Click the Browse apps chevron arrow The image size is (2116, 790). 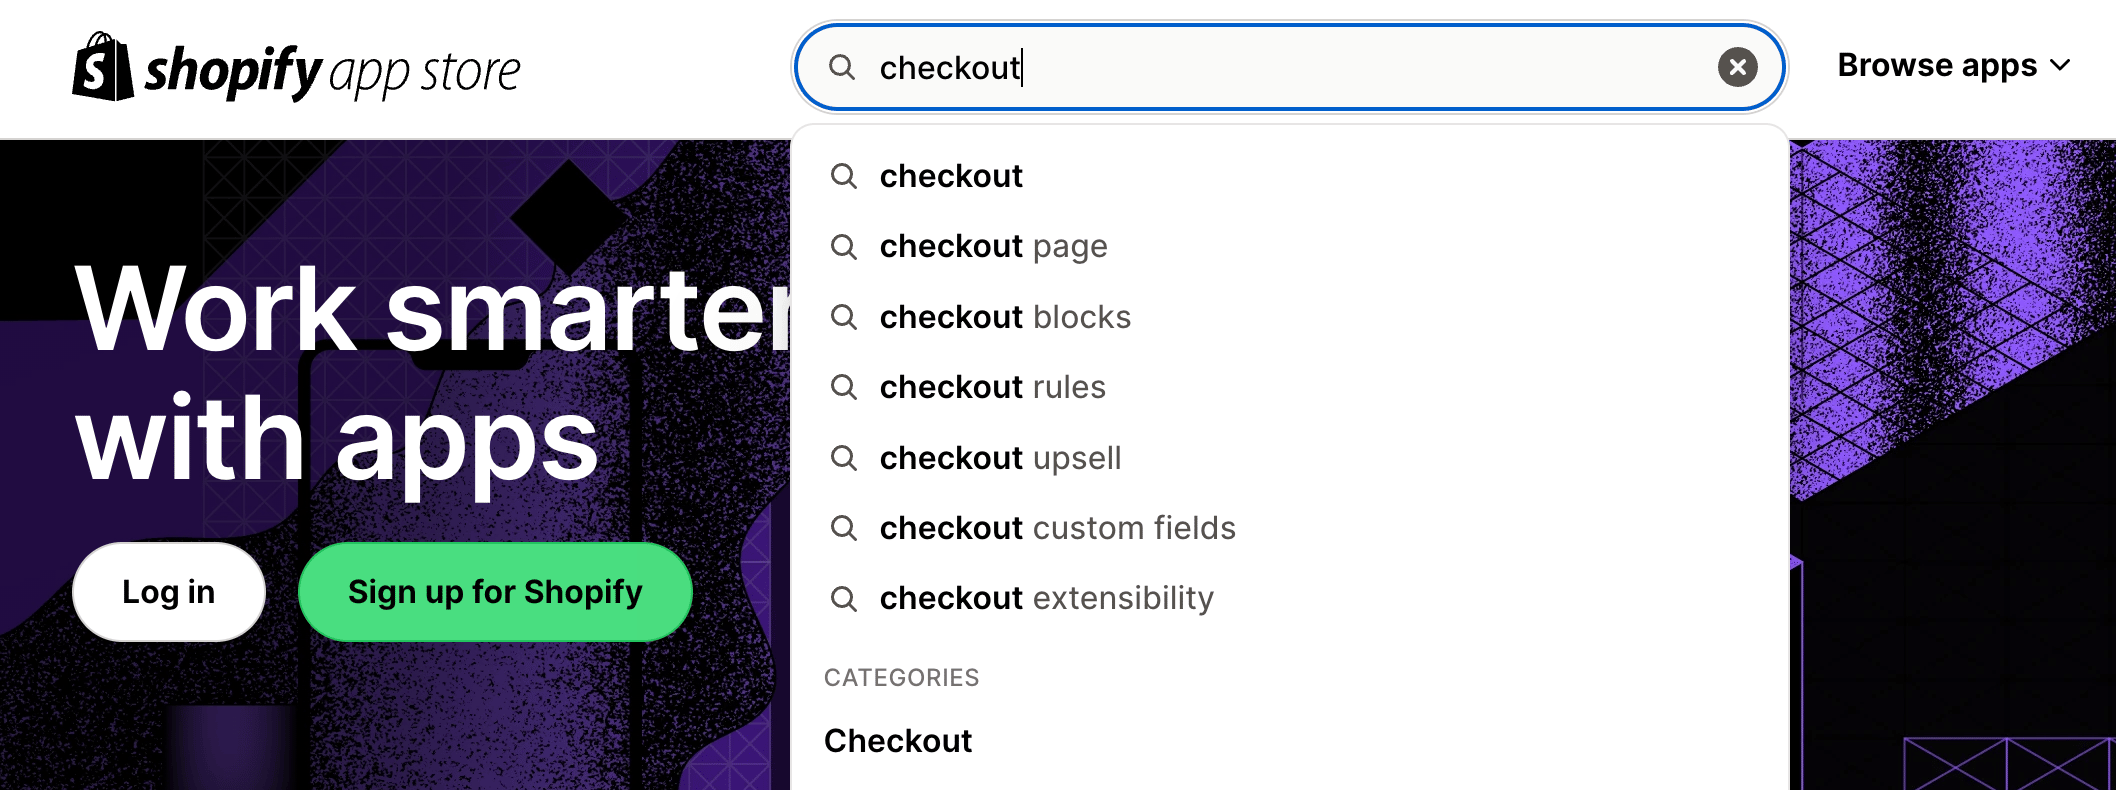2059,66
